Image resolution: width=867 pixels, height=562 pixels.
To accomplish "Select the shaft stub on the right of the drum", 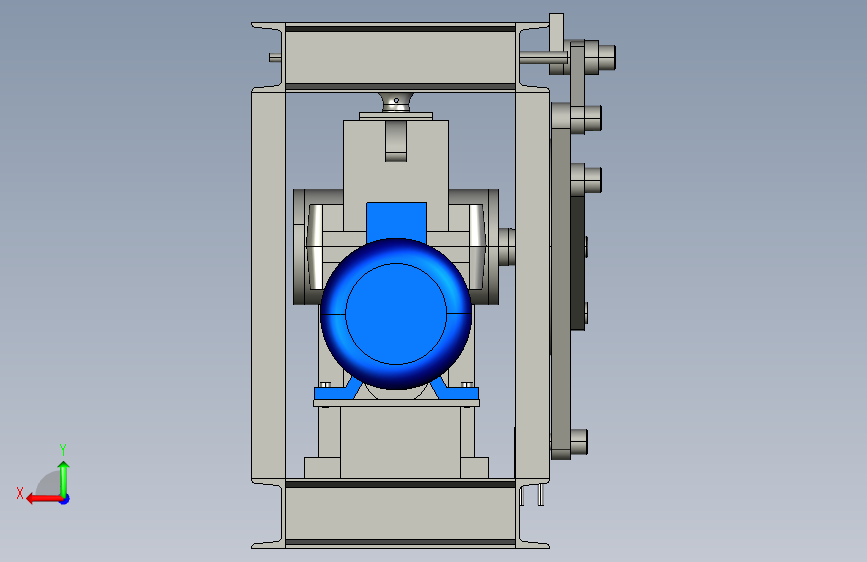I will (x=507, y=247).
